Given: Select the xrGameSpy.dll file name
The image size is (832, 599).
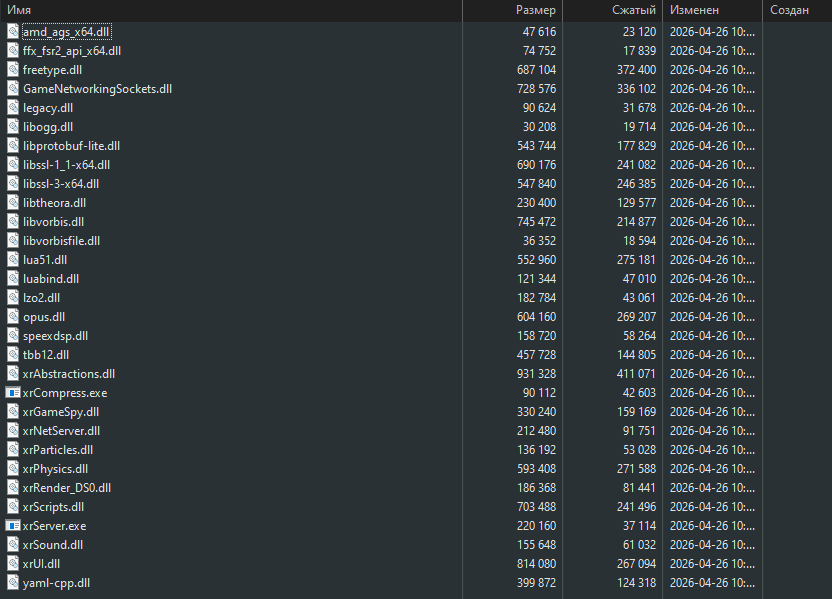Looking at the screenshot, I should click(x=61, y=412).
